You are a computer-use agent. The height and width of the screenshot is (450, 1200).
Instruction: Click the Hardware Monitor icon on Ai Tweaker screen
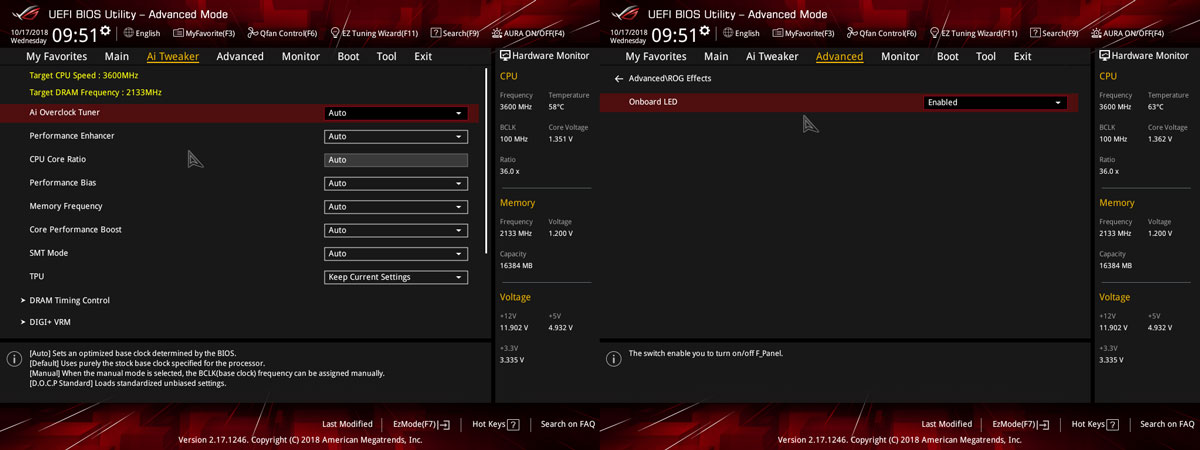(505, 56)
